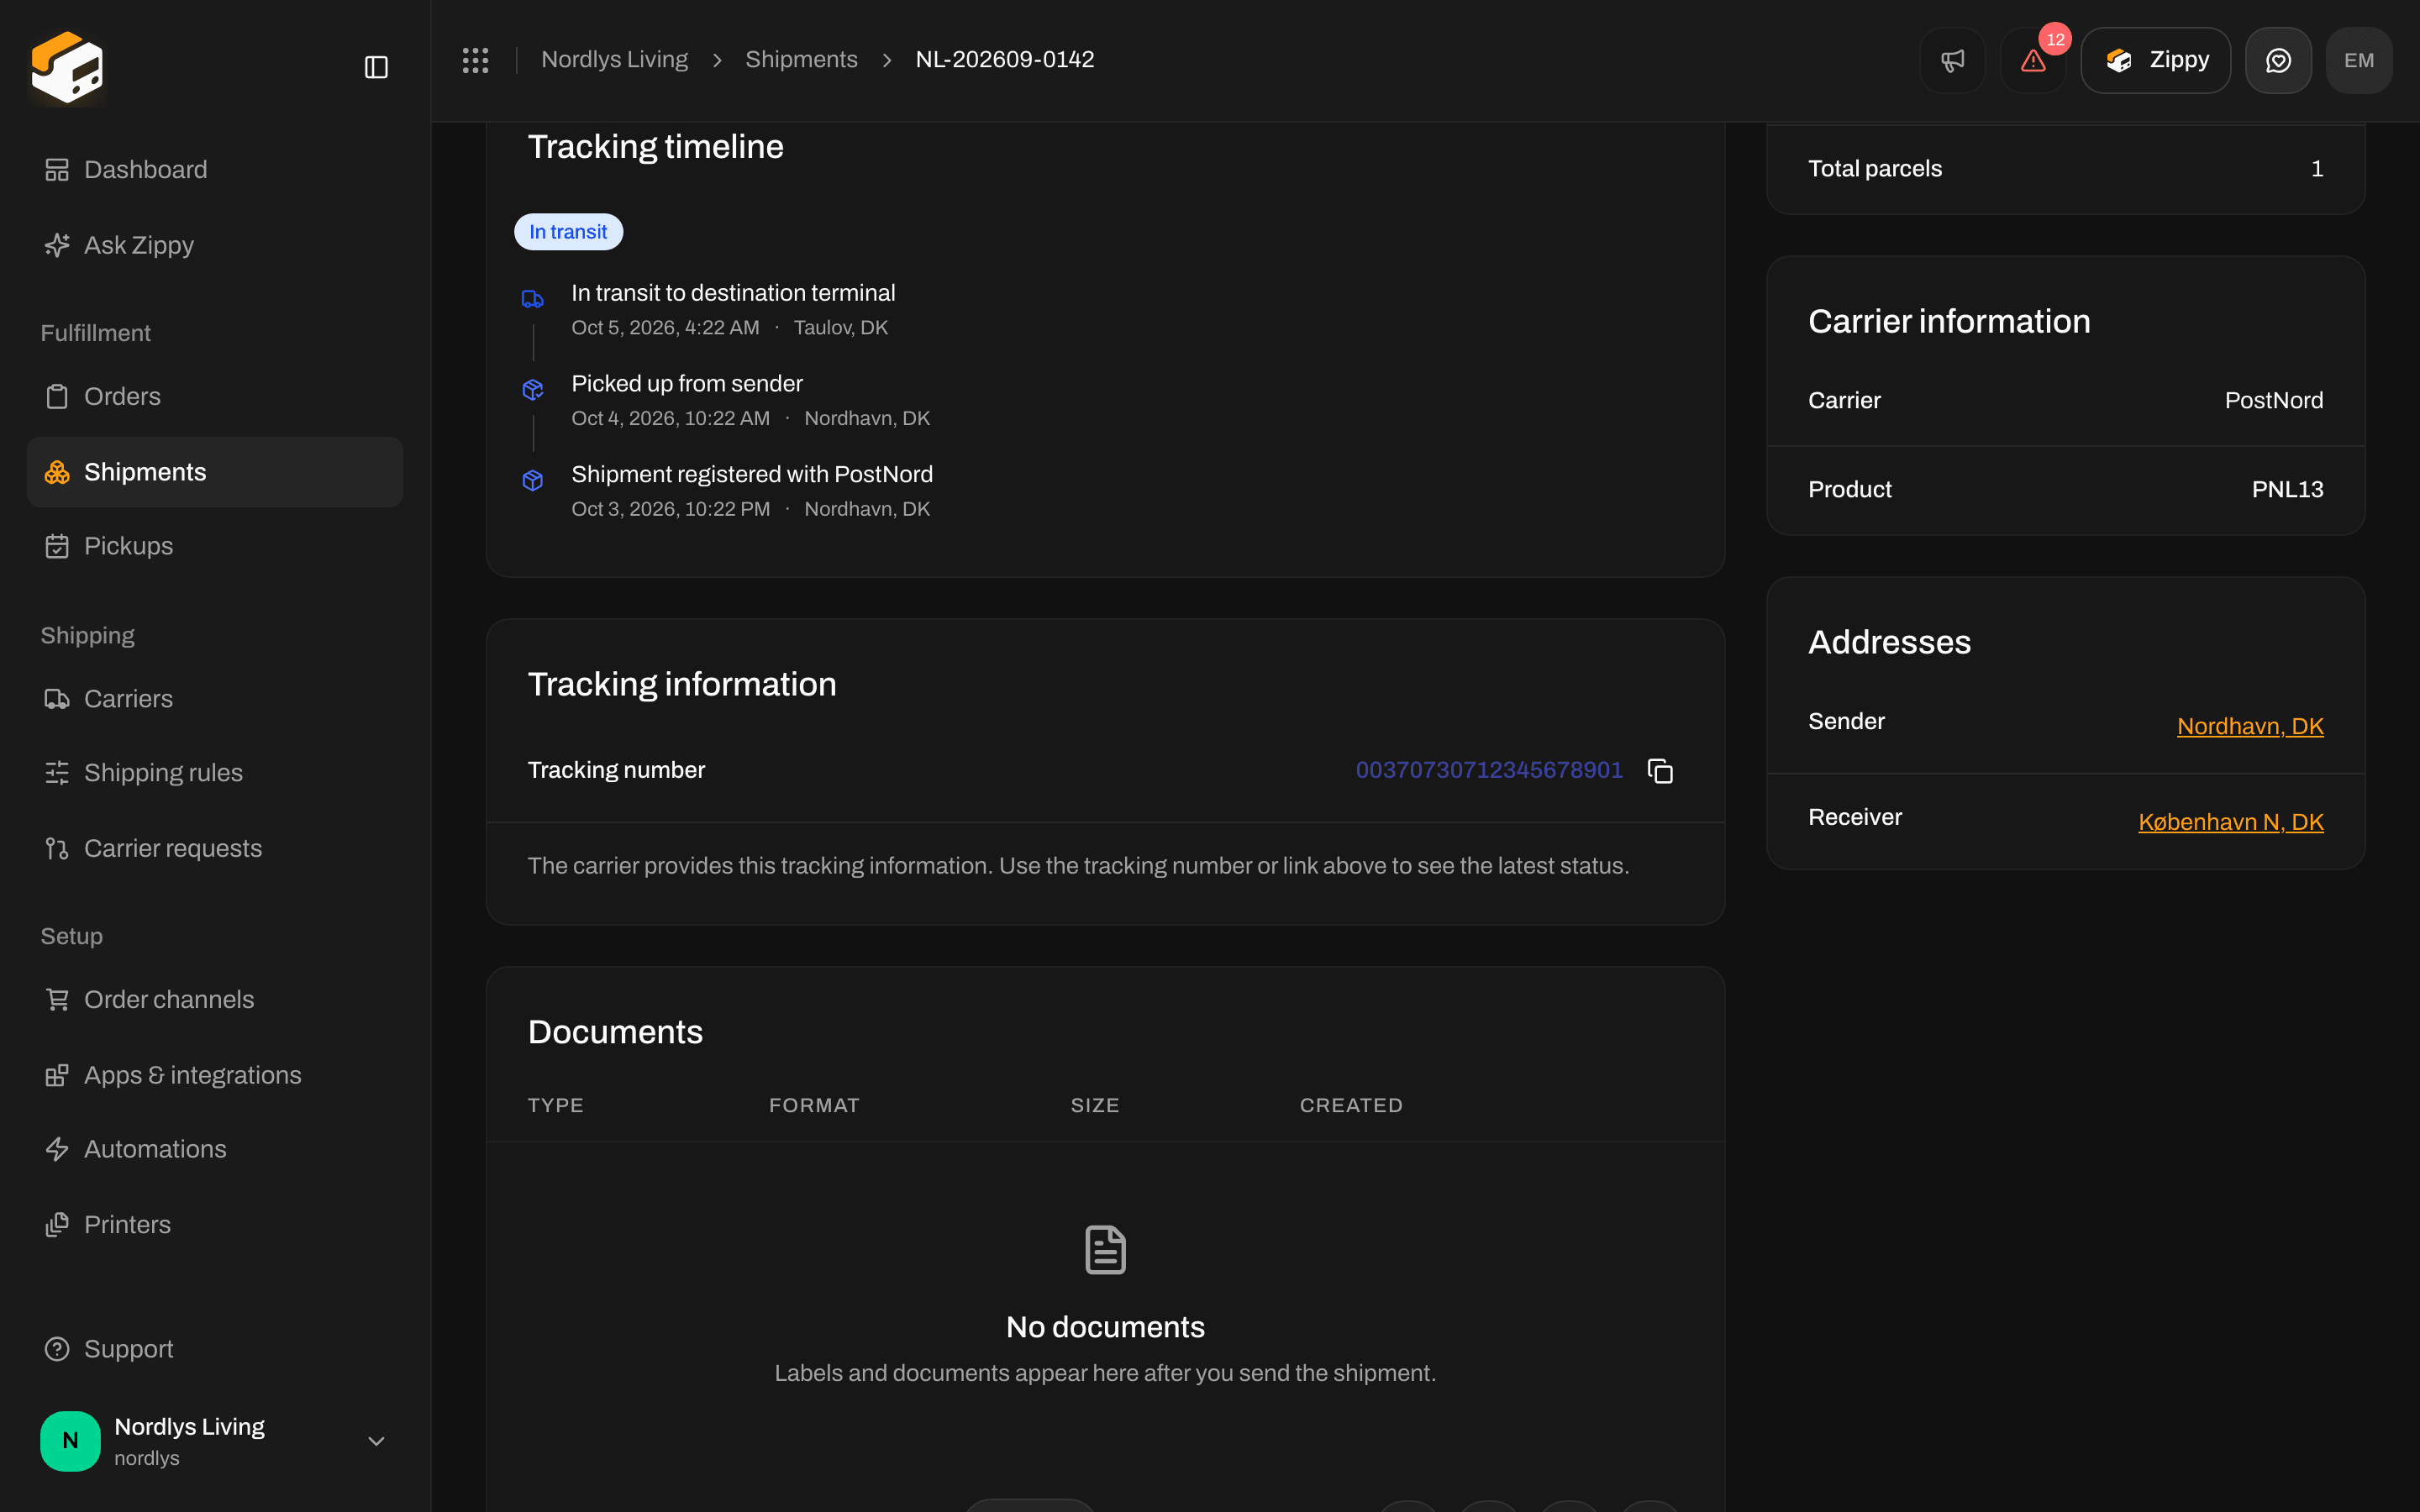Open the chat support bubble icon
The image size is (2420, 1512).
click(x=2278, y=60)
